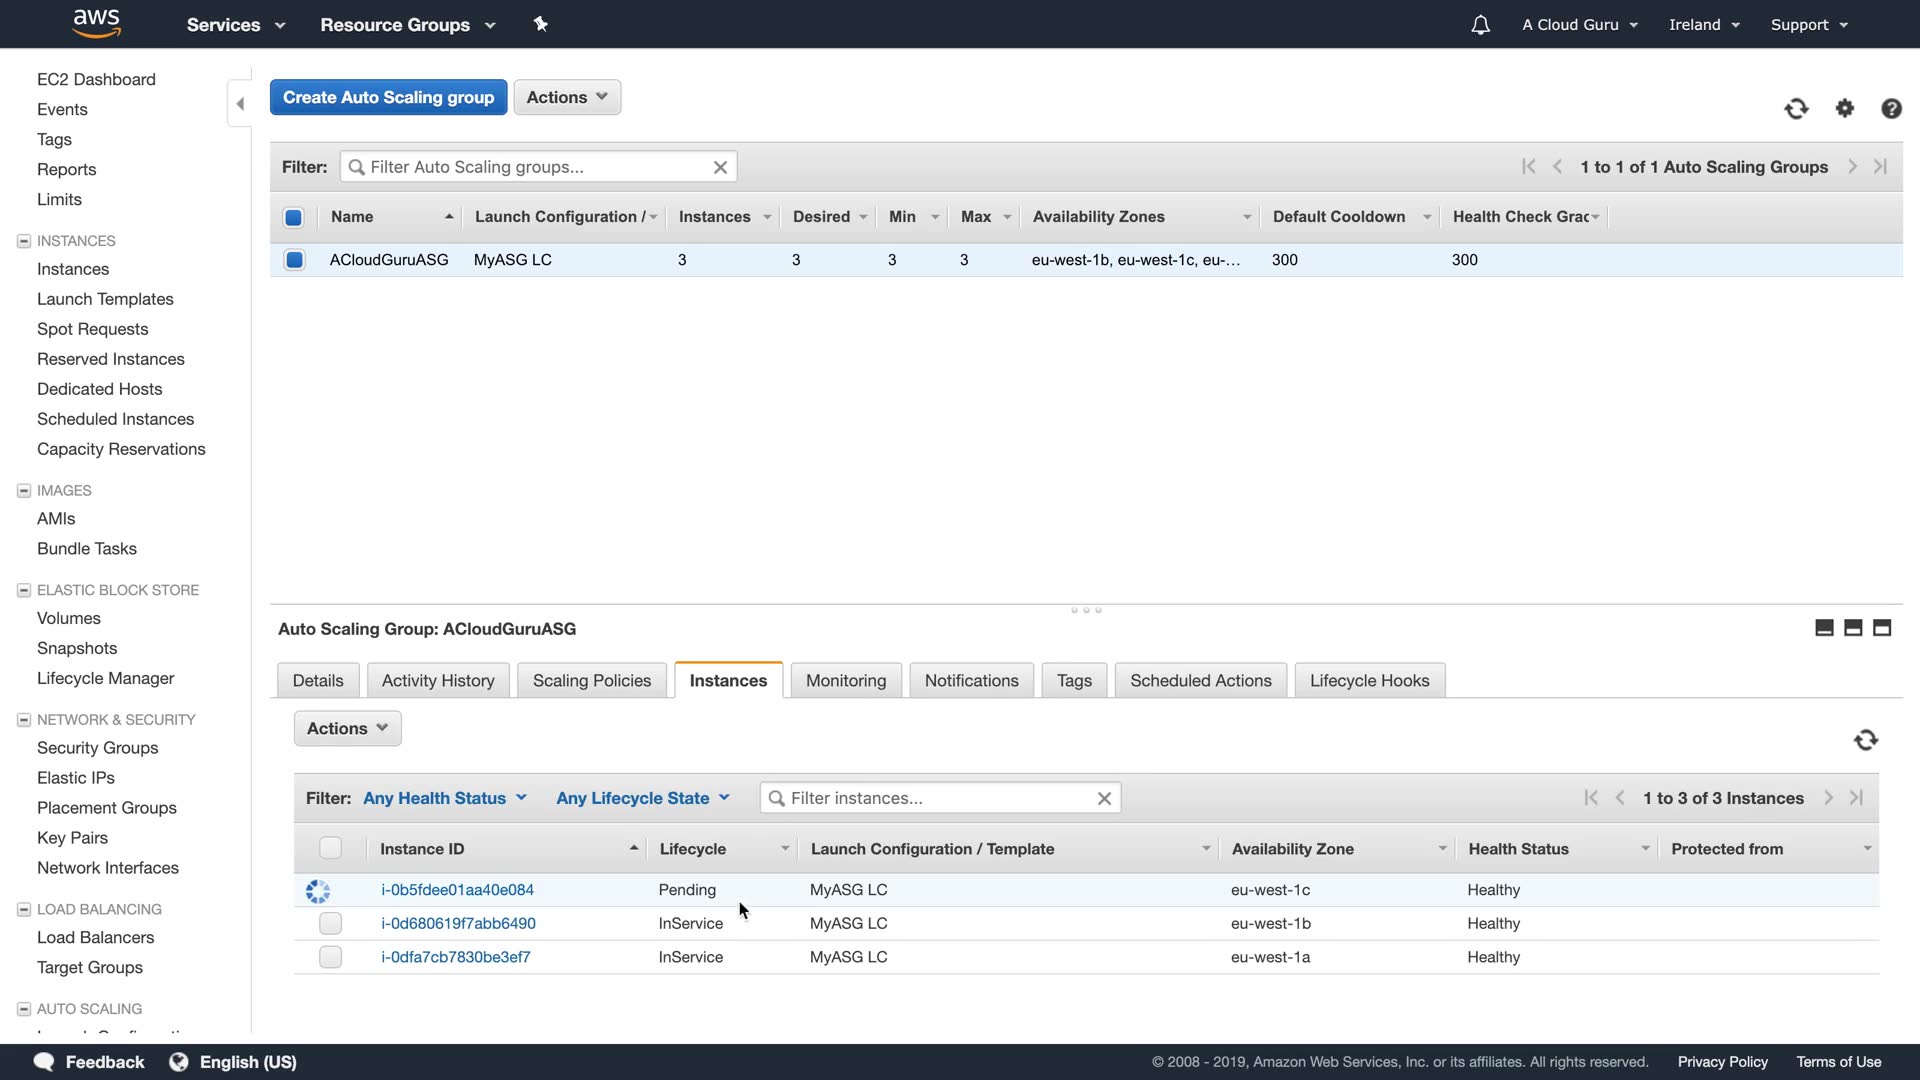Collapse the left navigation sidebar arrow
This screenshot has height=1080, width=1920.
[240, 104]
